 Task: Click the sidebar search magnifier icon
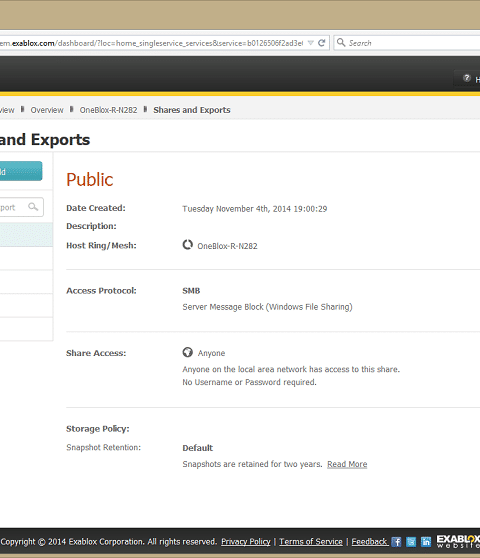click(33, 207)
